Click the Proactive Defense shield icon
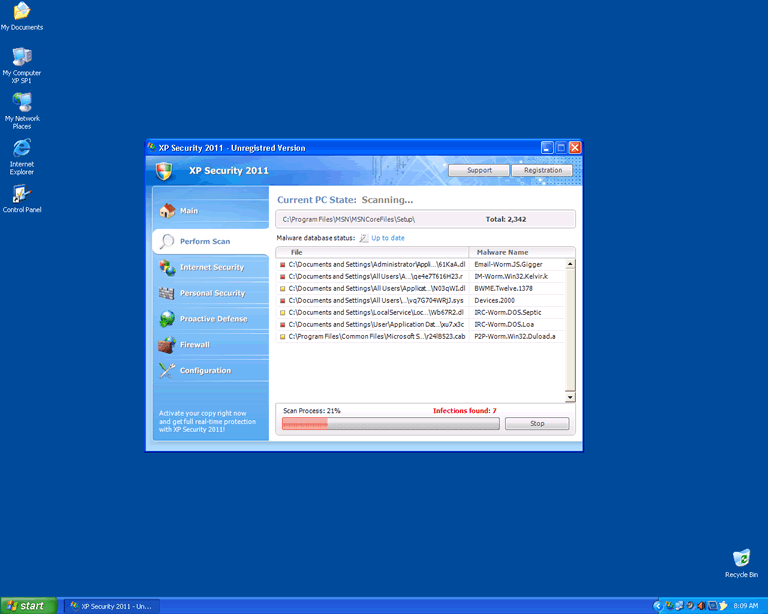768x614 pixels. (x=167, y=319)
